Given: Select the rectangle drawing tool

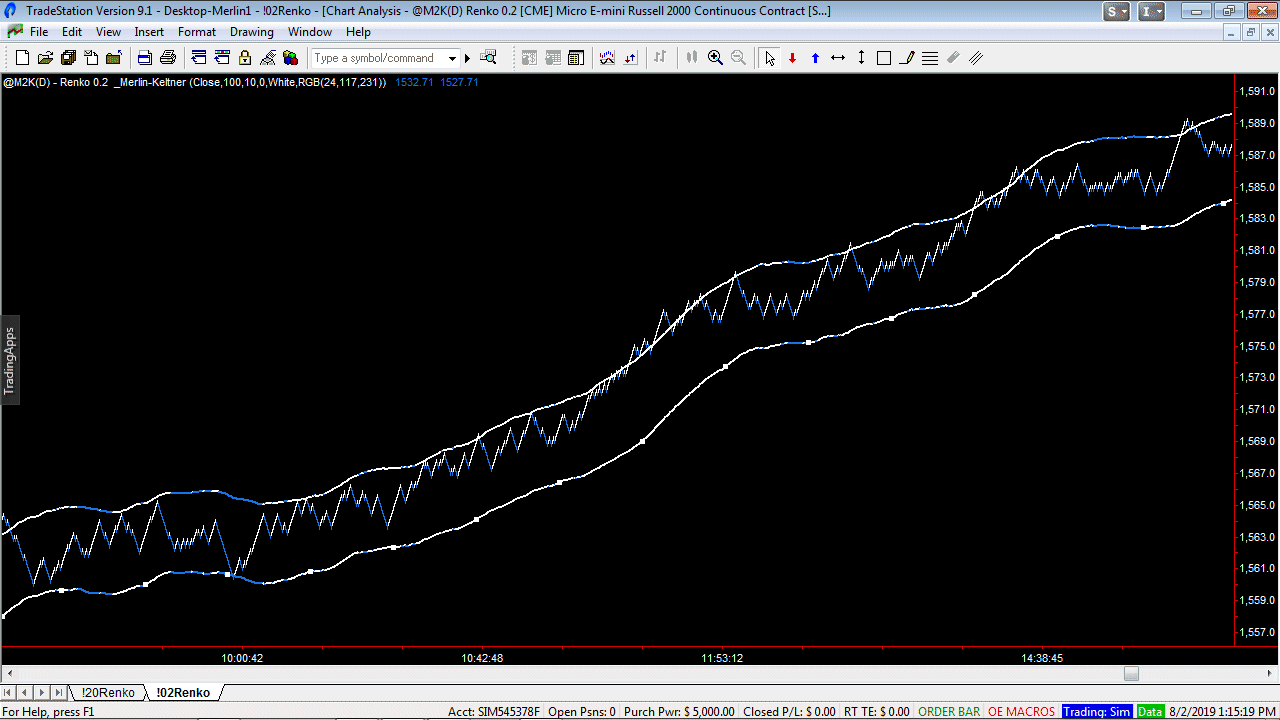Looking at the screenshot, I should (884, 58).
